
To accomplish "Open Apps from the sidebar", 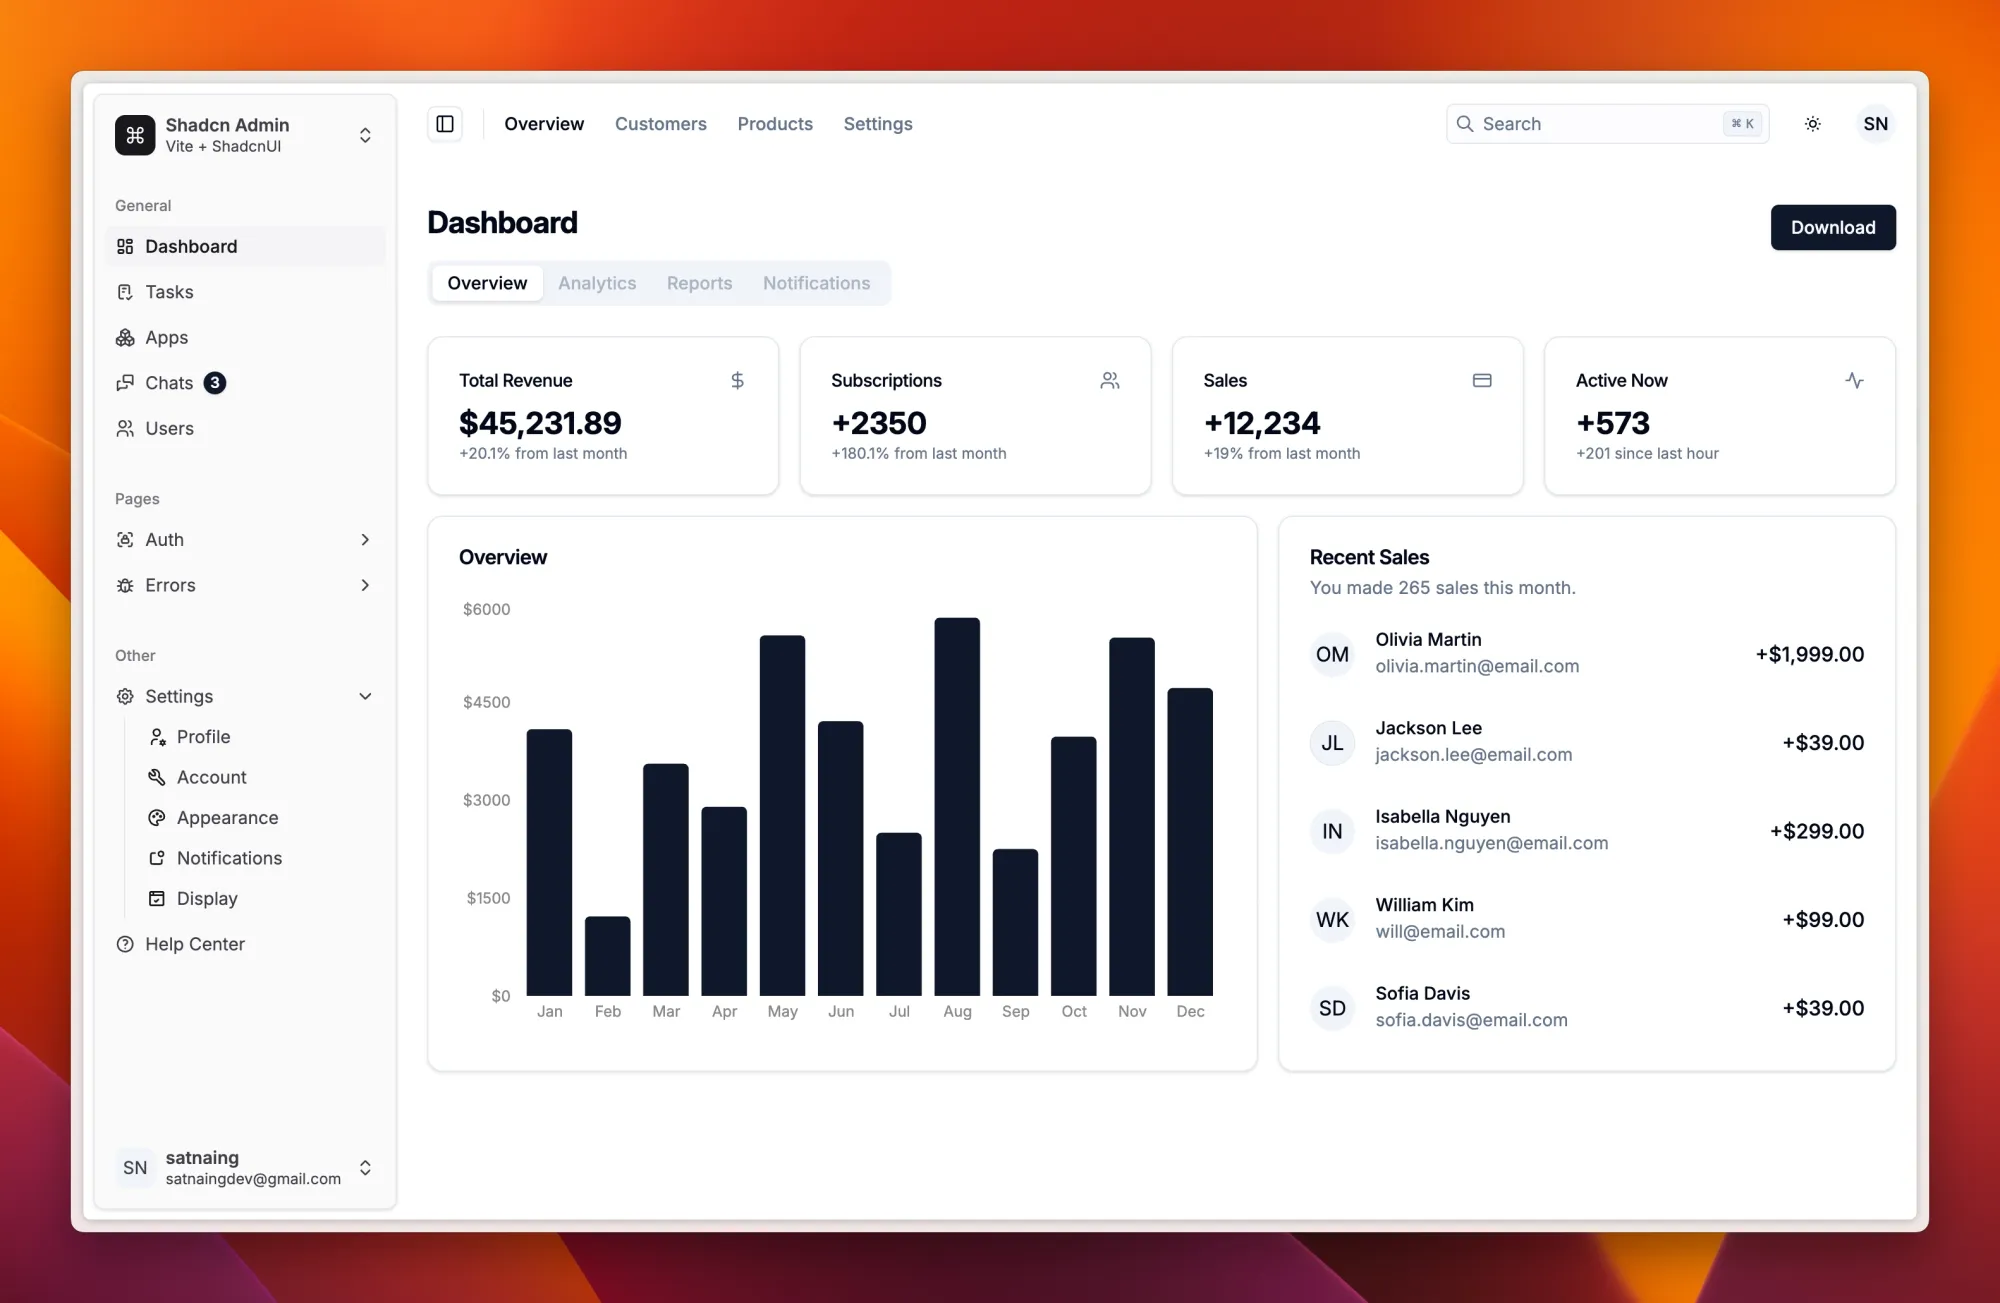I will pos(166,338).
